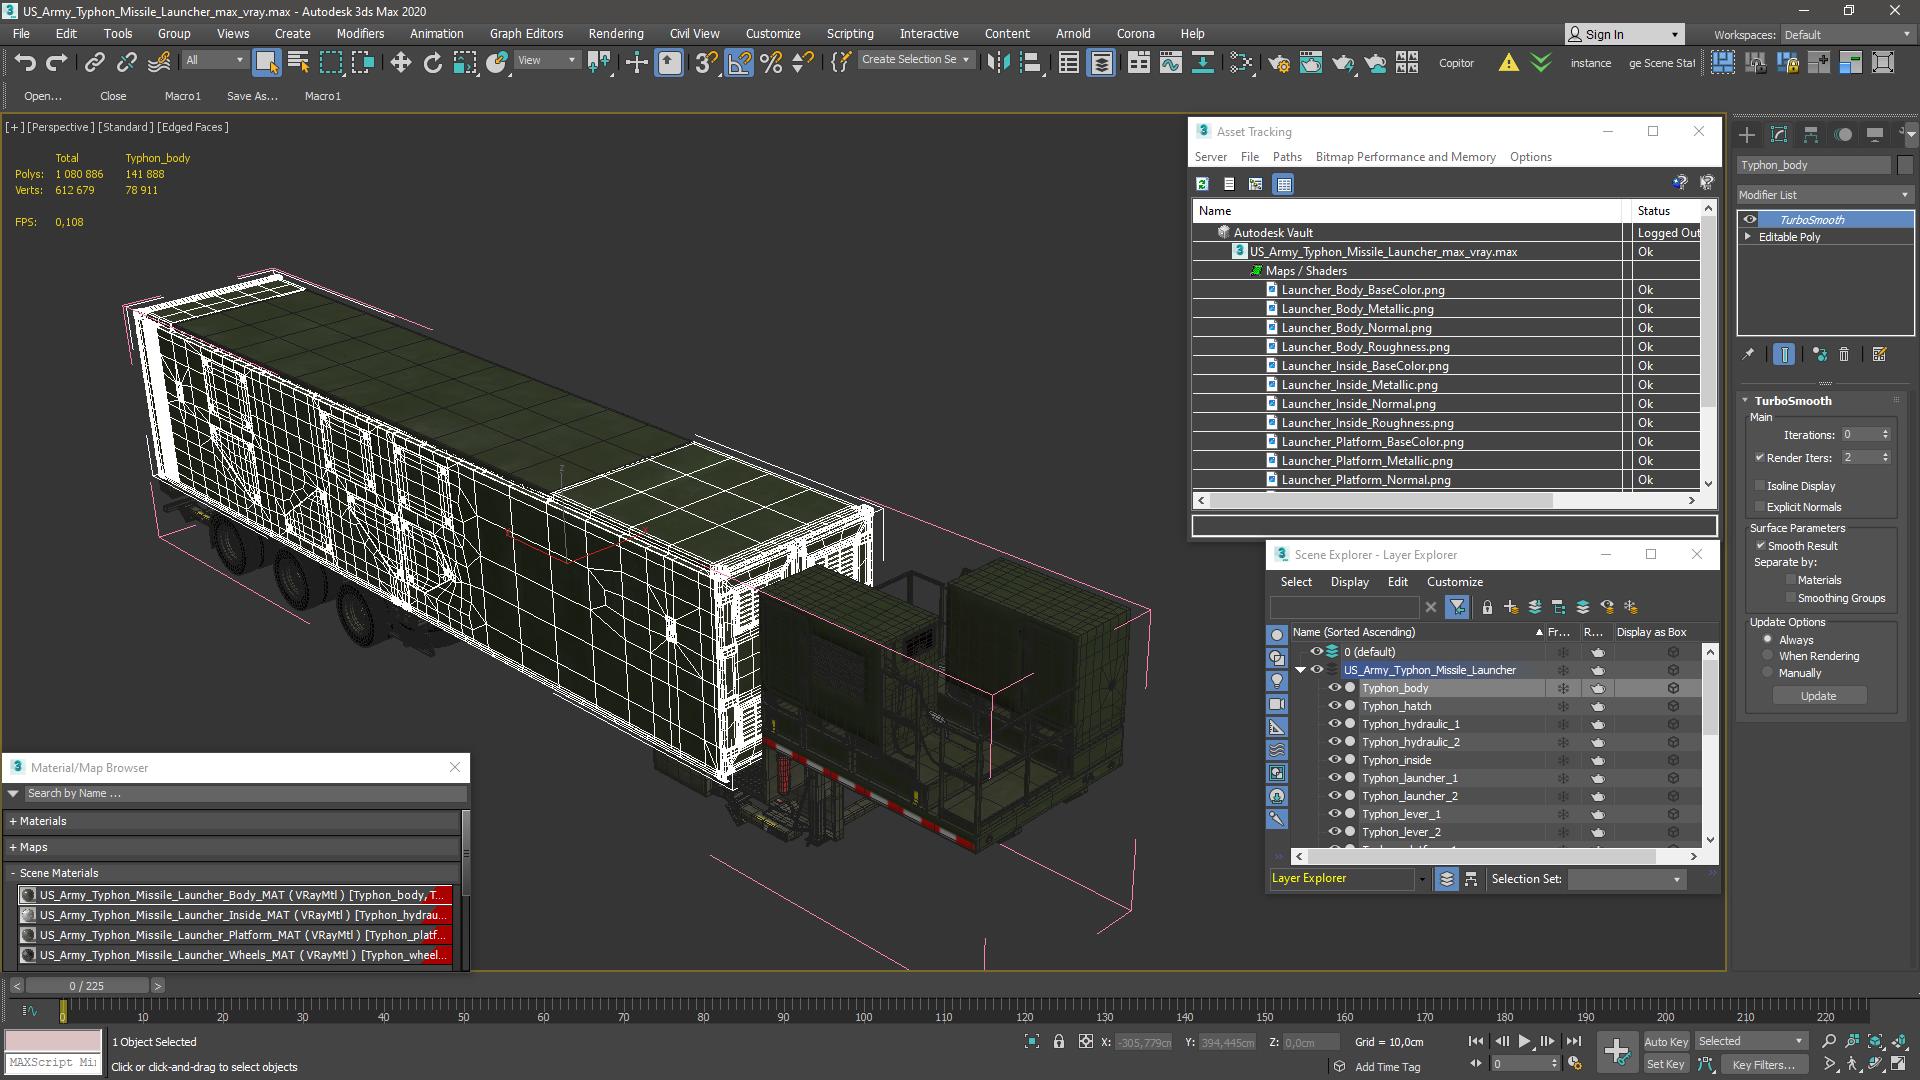Image resolution: width=1920 pixels, height=1080 pixels.
Task: Enable Isoline Display checkbox
Action: click(x=1760, y=486)
